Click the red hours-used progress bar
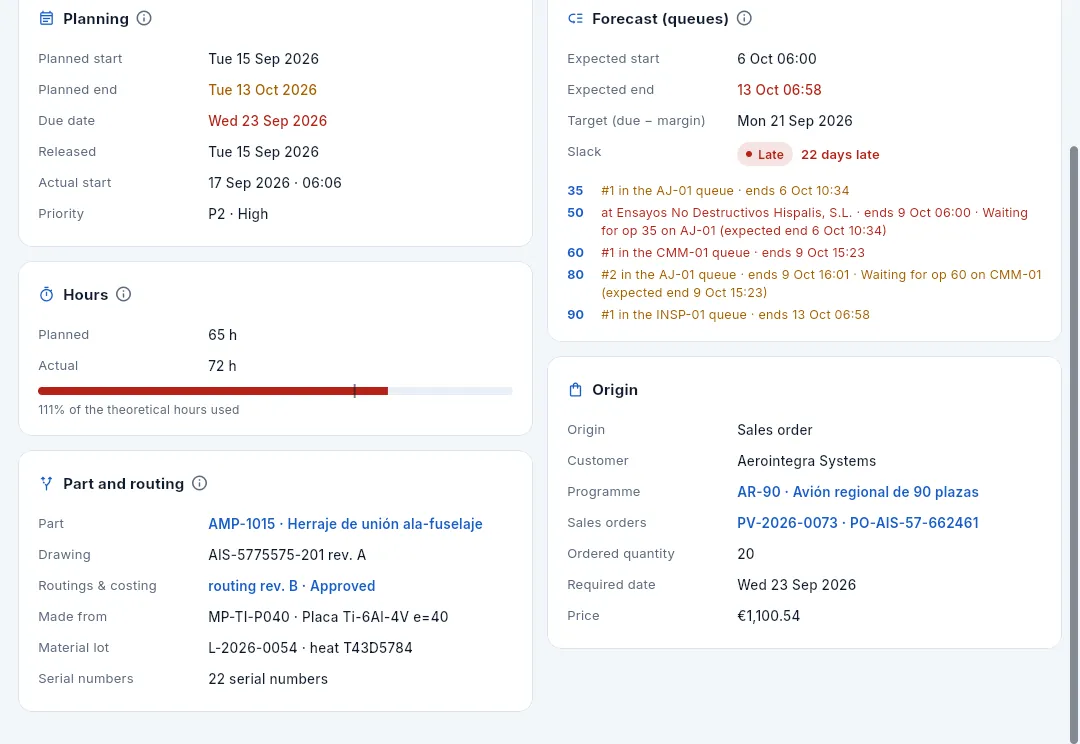This screenshot has width=1080, height=744. coord(213,391)
